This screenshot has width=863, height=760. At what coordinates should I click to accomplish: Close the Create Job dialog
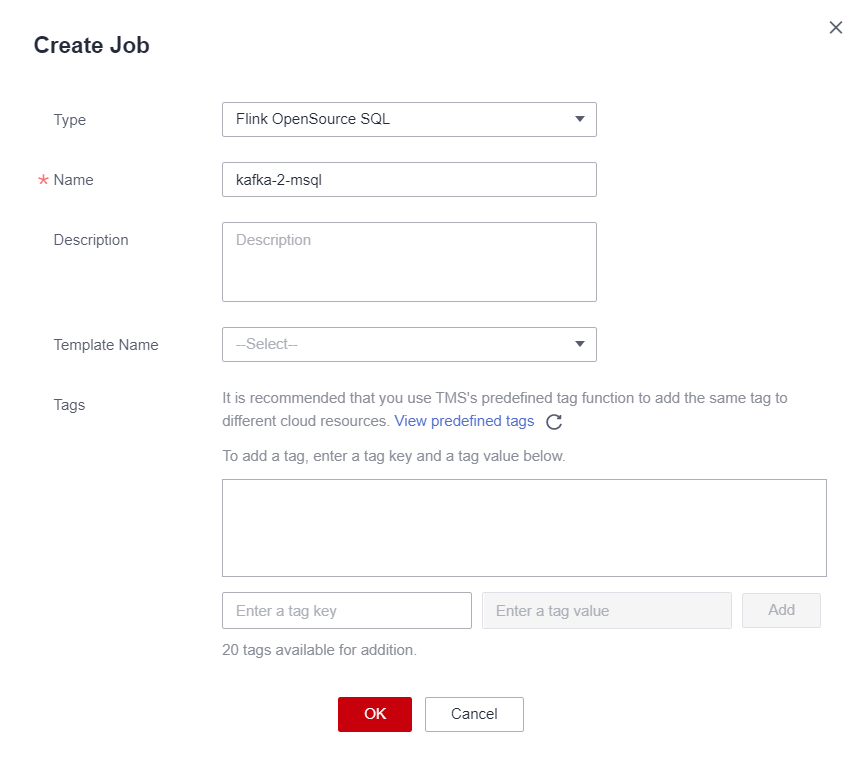(835, 28)
